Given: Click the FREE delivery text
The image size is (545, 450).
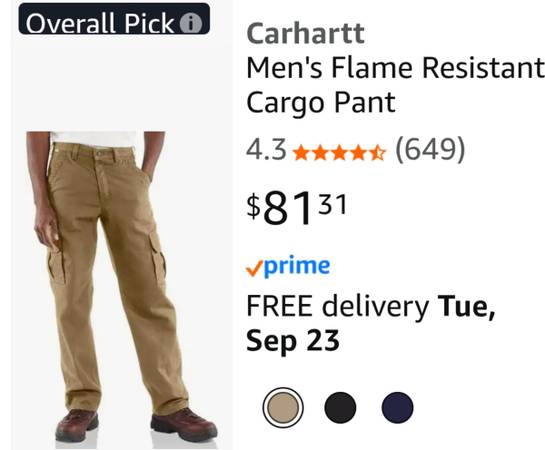Looking at the screenshot, I should tap(337, 306).
